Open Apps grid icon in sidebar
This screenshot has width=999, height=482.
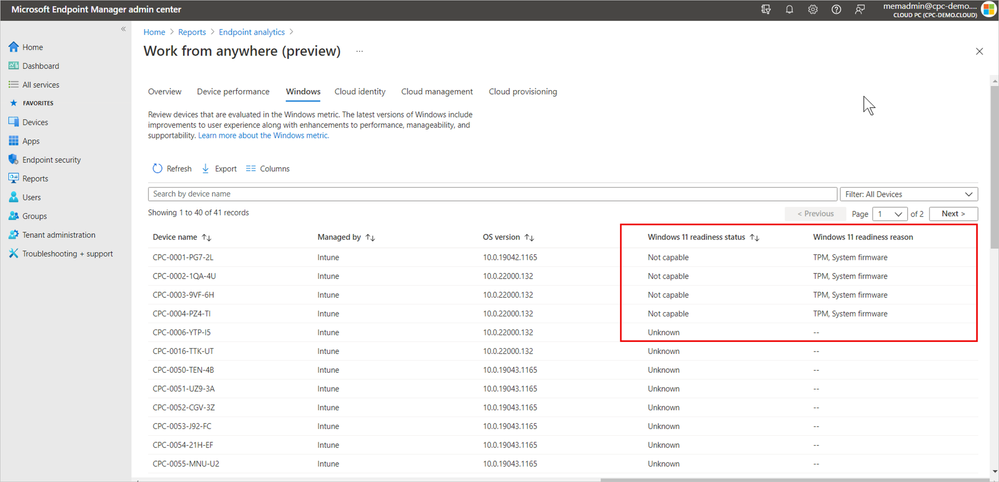tap(13, 141)
